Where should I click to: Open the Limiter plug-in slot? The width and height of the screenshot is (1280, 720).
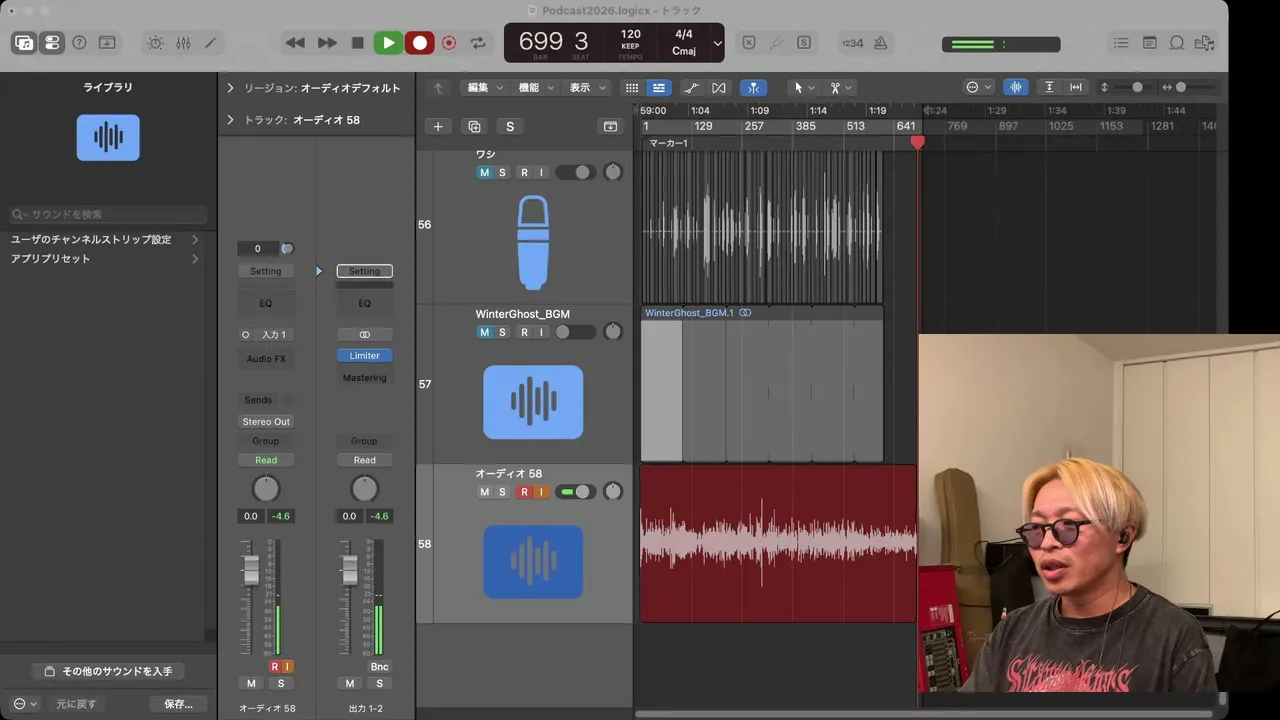point(364,356)
